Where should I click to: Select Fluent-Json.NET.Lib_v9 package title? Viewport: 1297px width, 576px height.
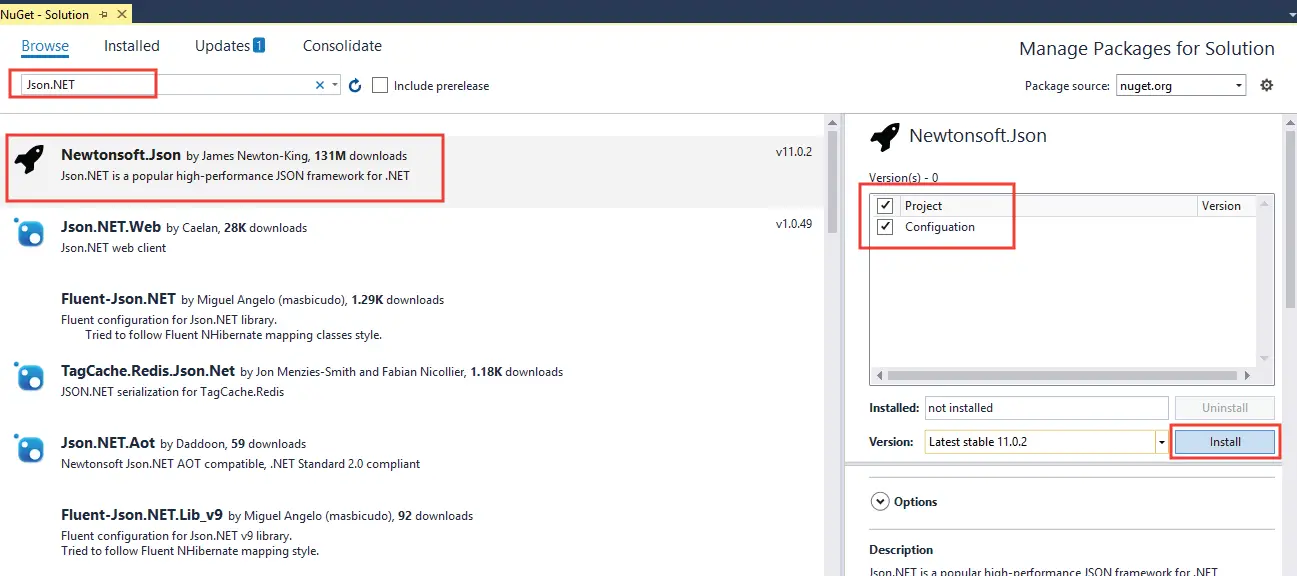[142, 515]
